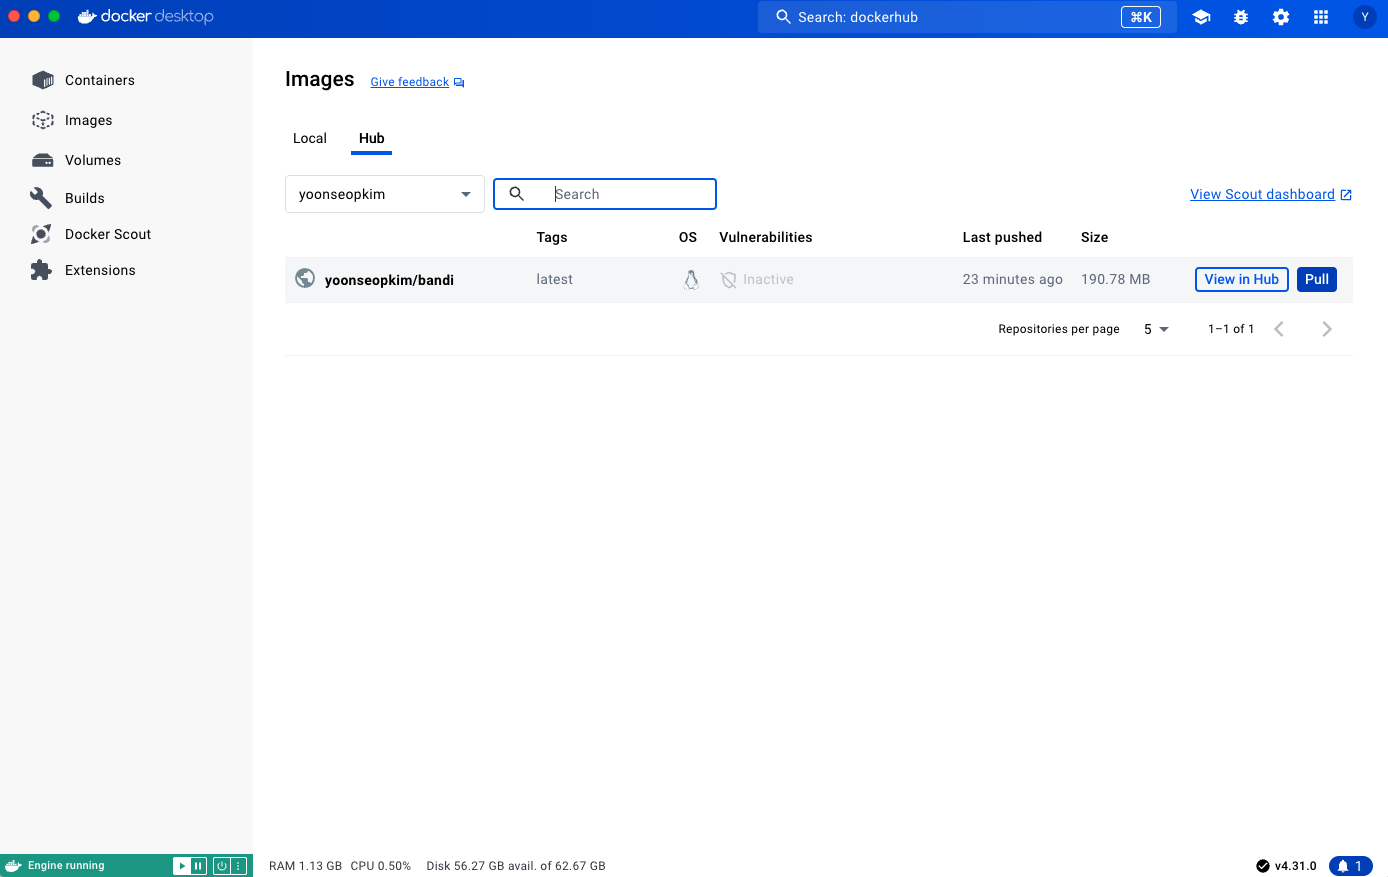
Task: Click the Inactive vulnerabilities text
Action: [768, 279]
